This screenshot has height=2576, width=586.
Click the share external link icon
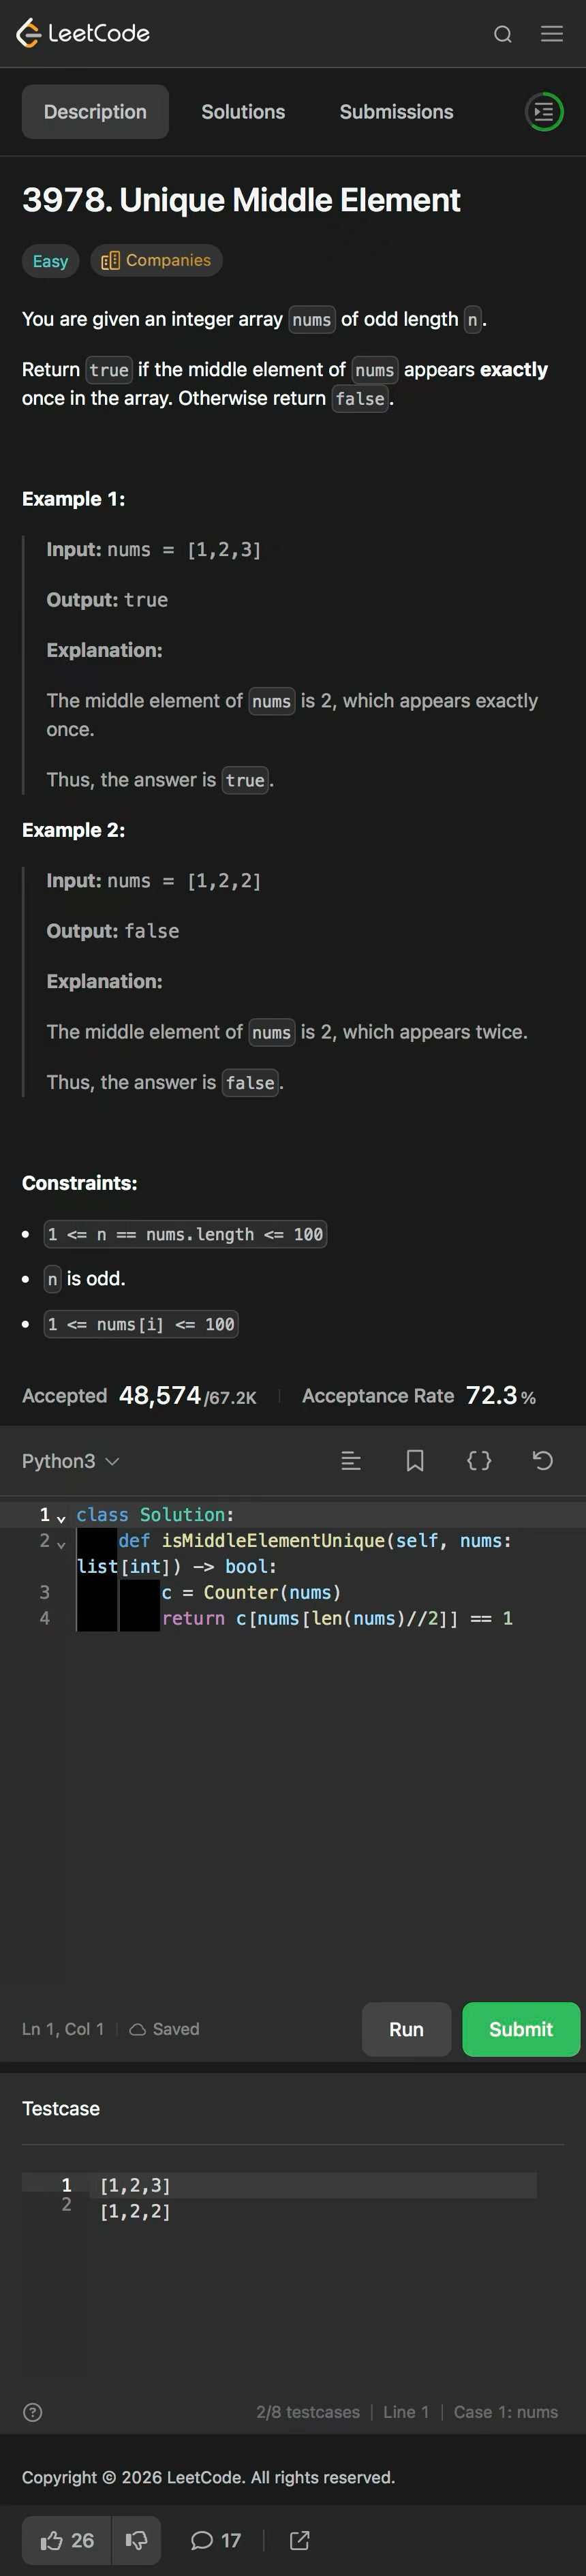[x=299, y=2540]
